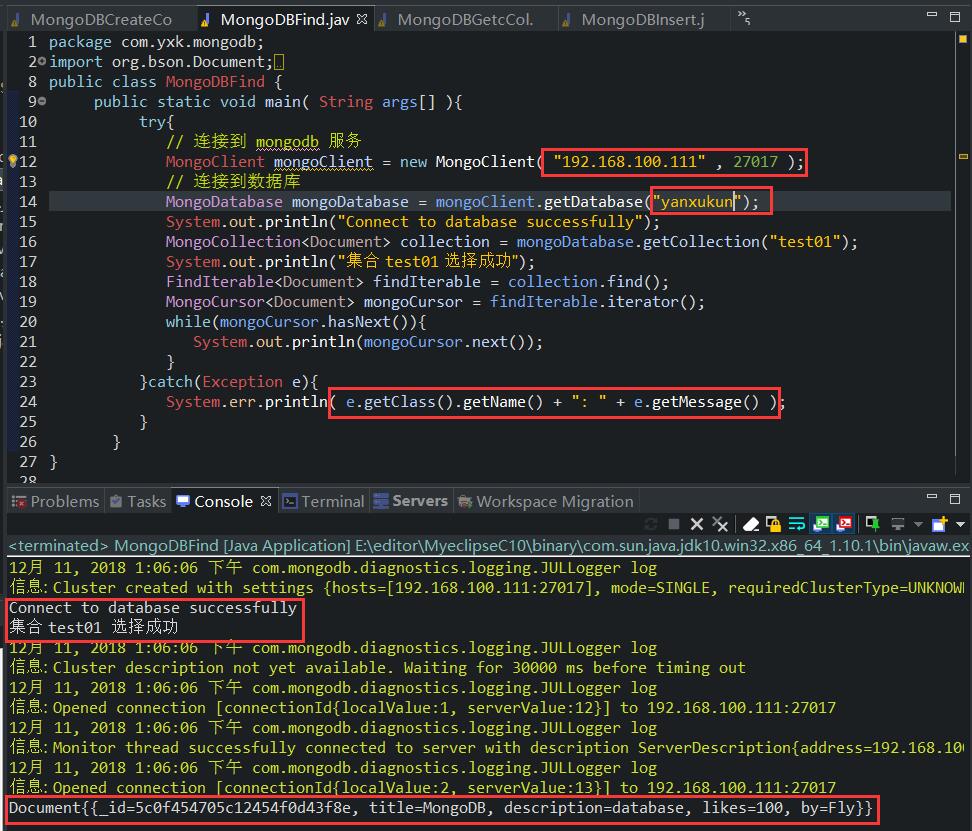Click the Open Console icon
972x831 pixels.
pos(940,524)
